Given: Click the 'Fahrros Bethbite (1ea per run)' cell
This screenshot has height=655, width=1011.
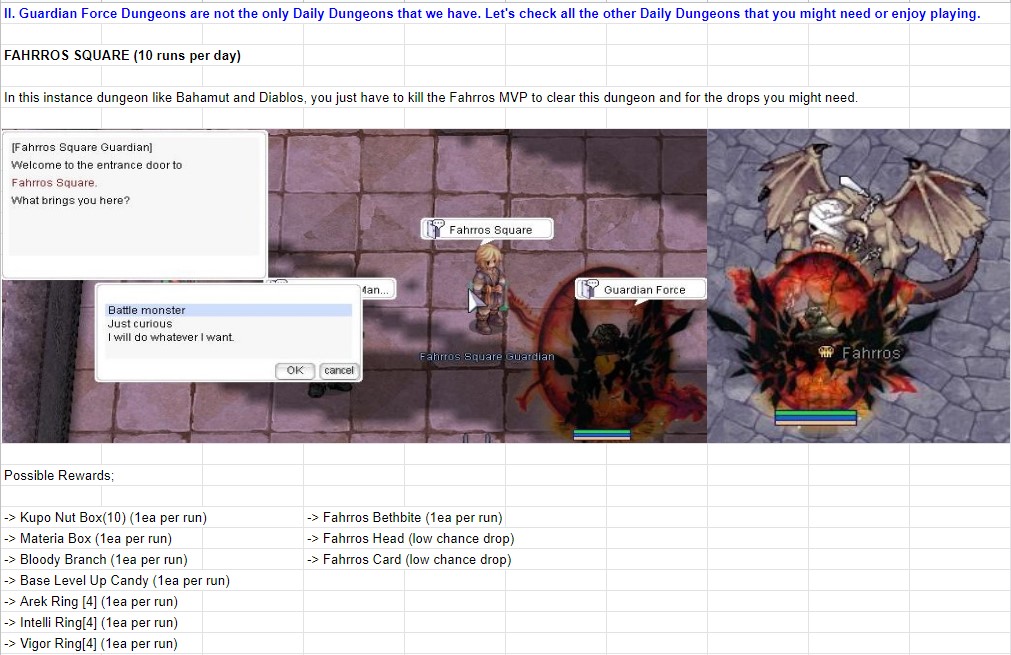Looking at the screenshot, I should [x=404, y=517].
